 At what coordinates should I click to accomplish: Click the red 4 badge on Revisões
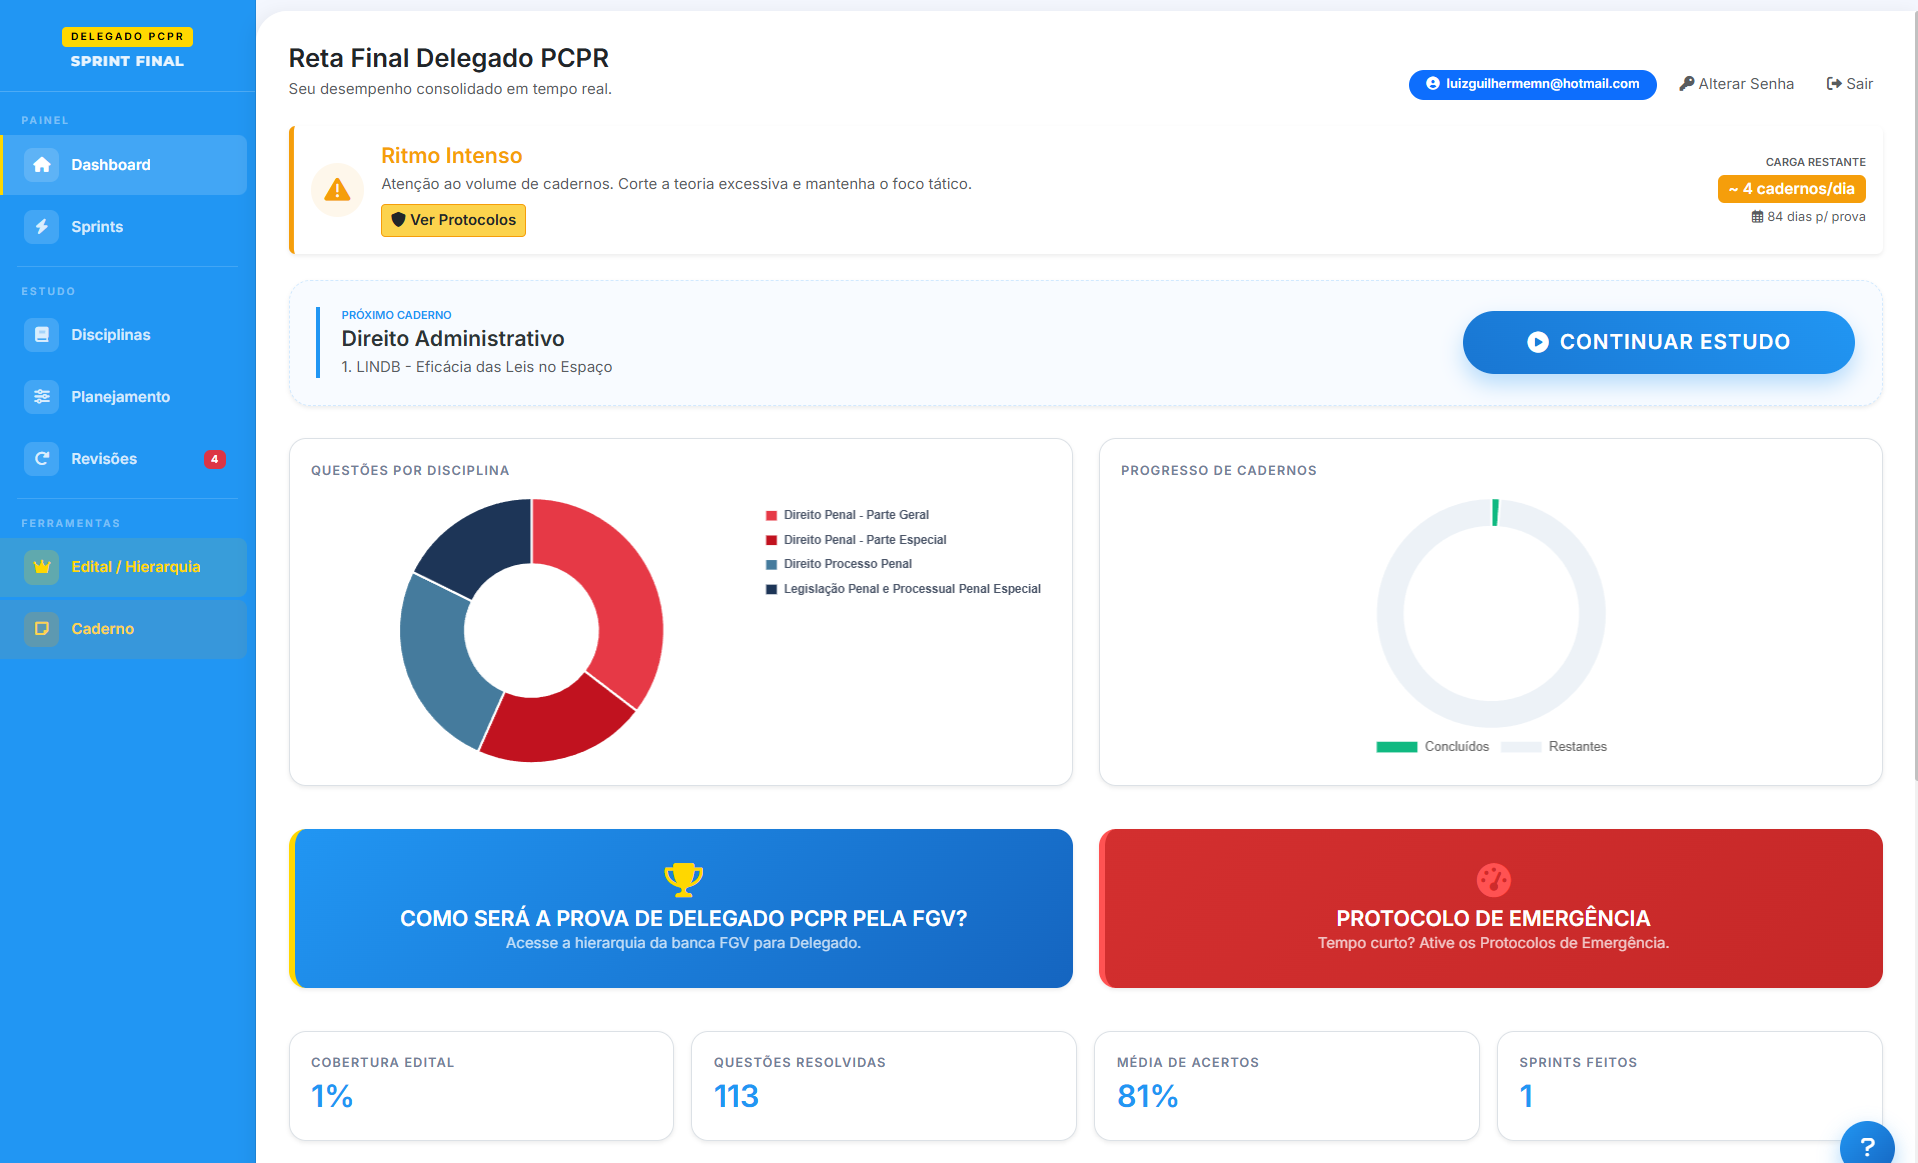coord(214,459)
